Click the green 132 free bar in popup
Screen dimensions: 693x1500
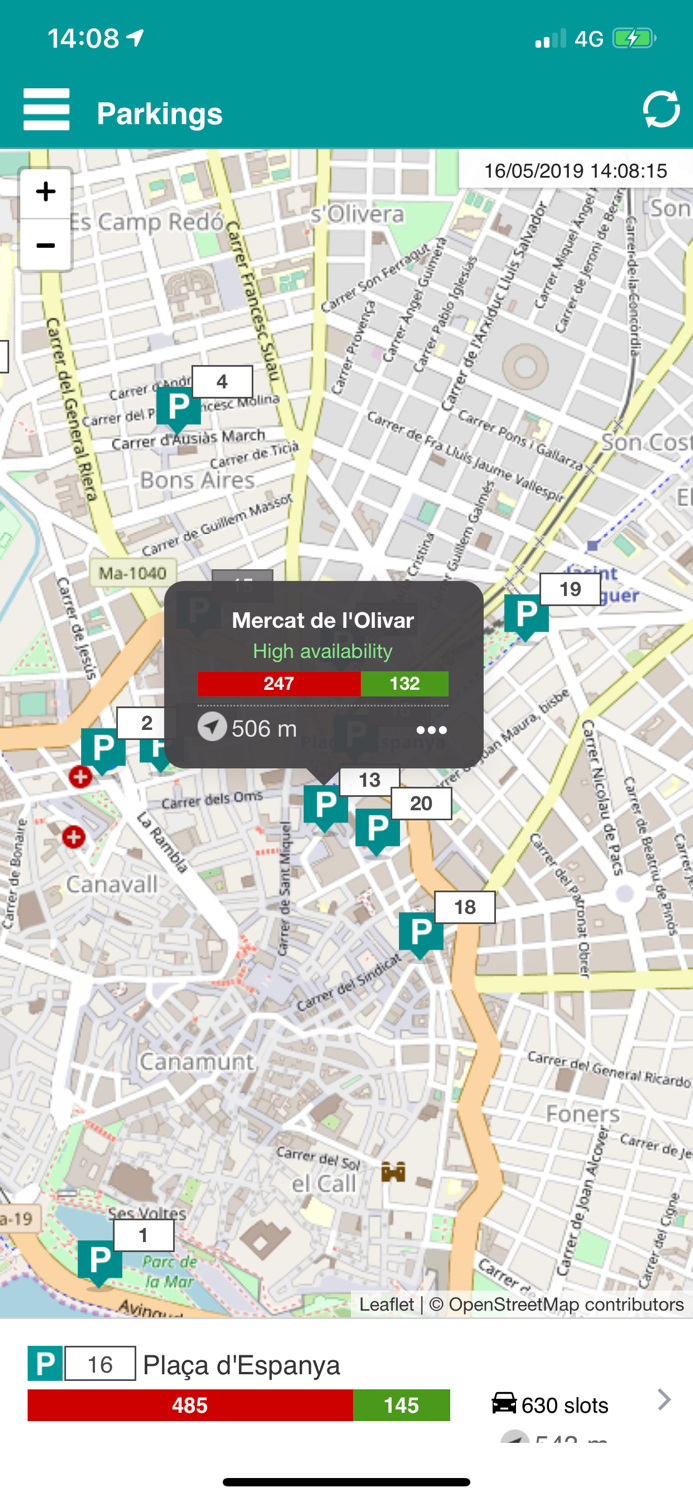click(404, 684)
